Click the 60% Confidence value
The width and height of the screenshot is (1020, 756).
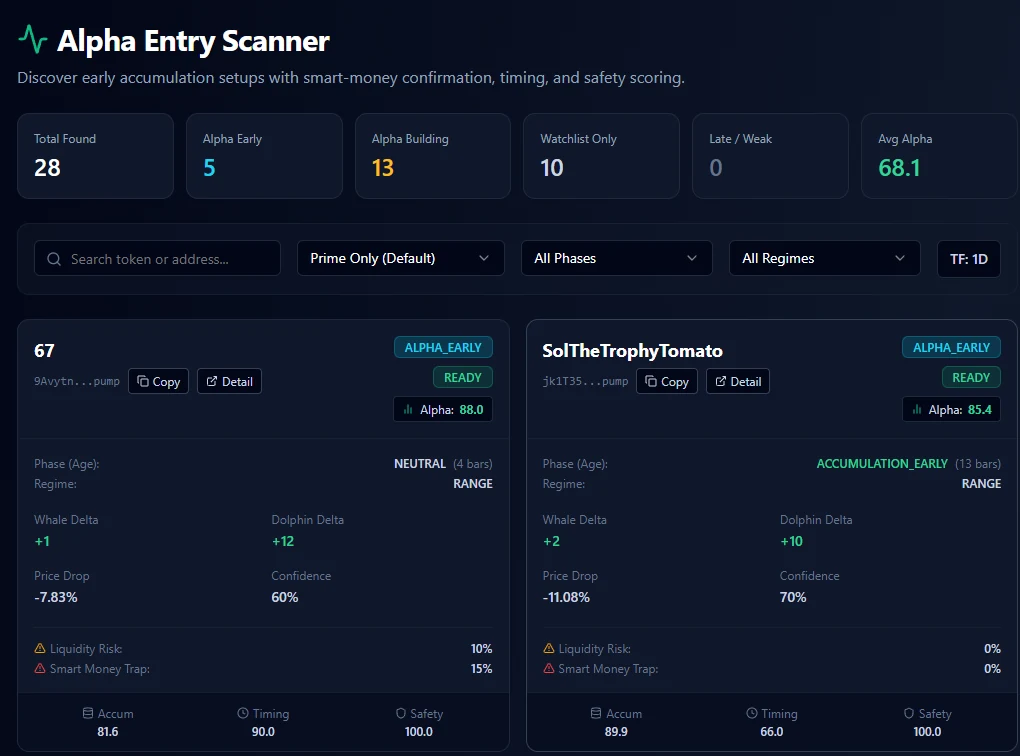click(285, 597)
